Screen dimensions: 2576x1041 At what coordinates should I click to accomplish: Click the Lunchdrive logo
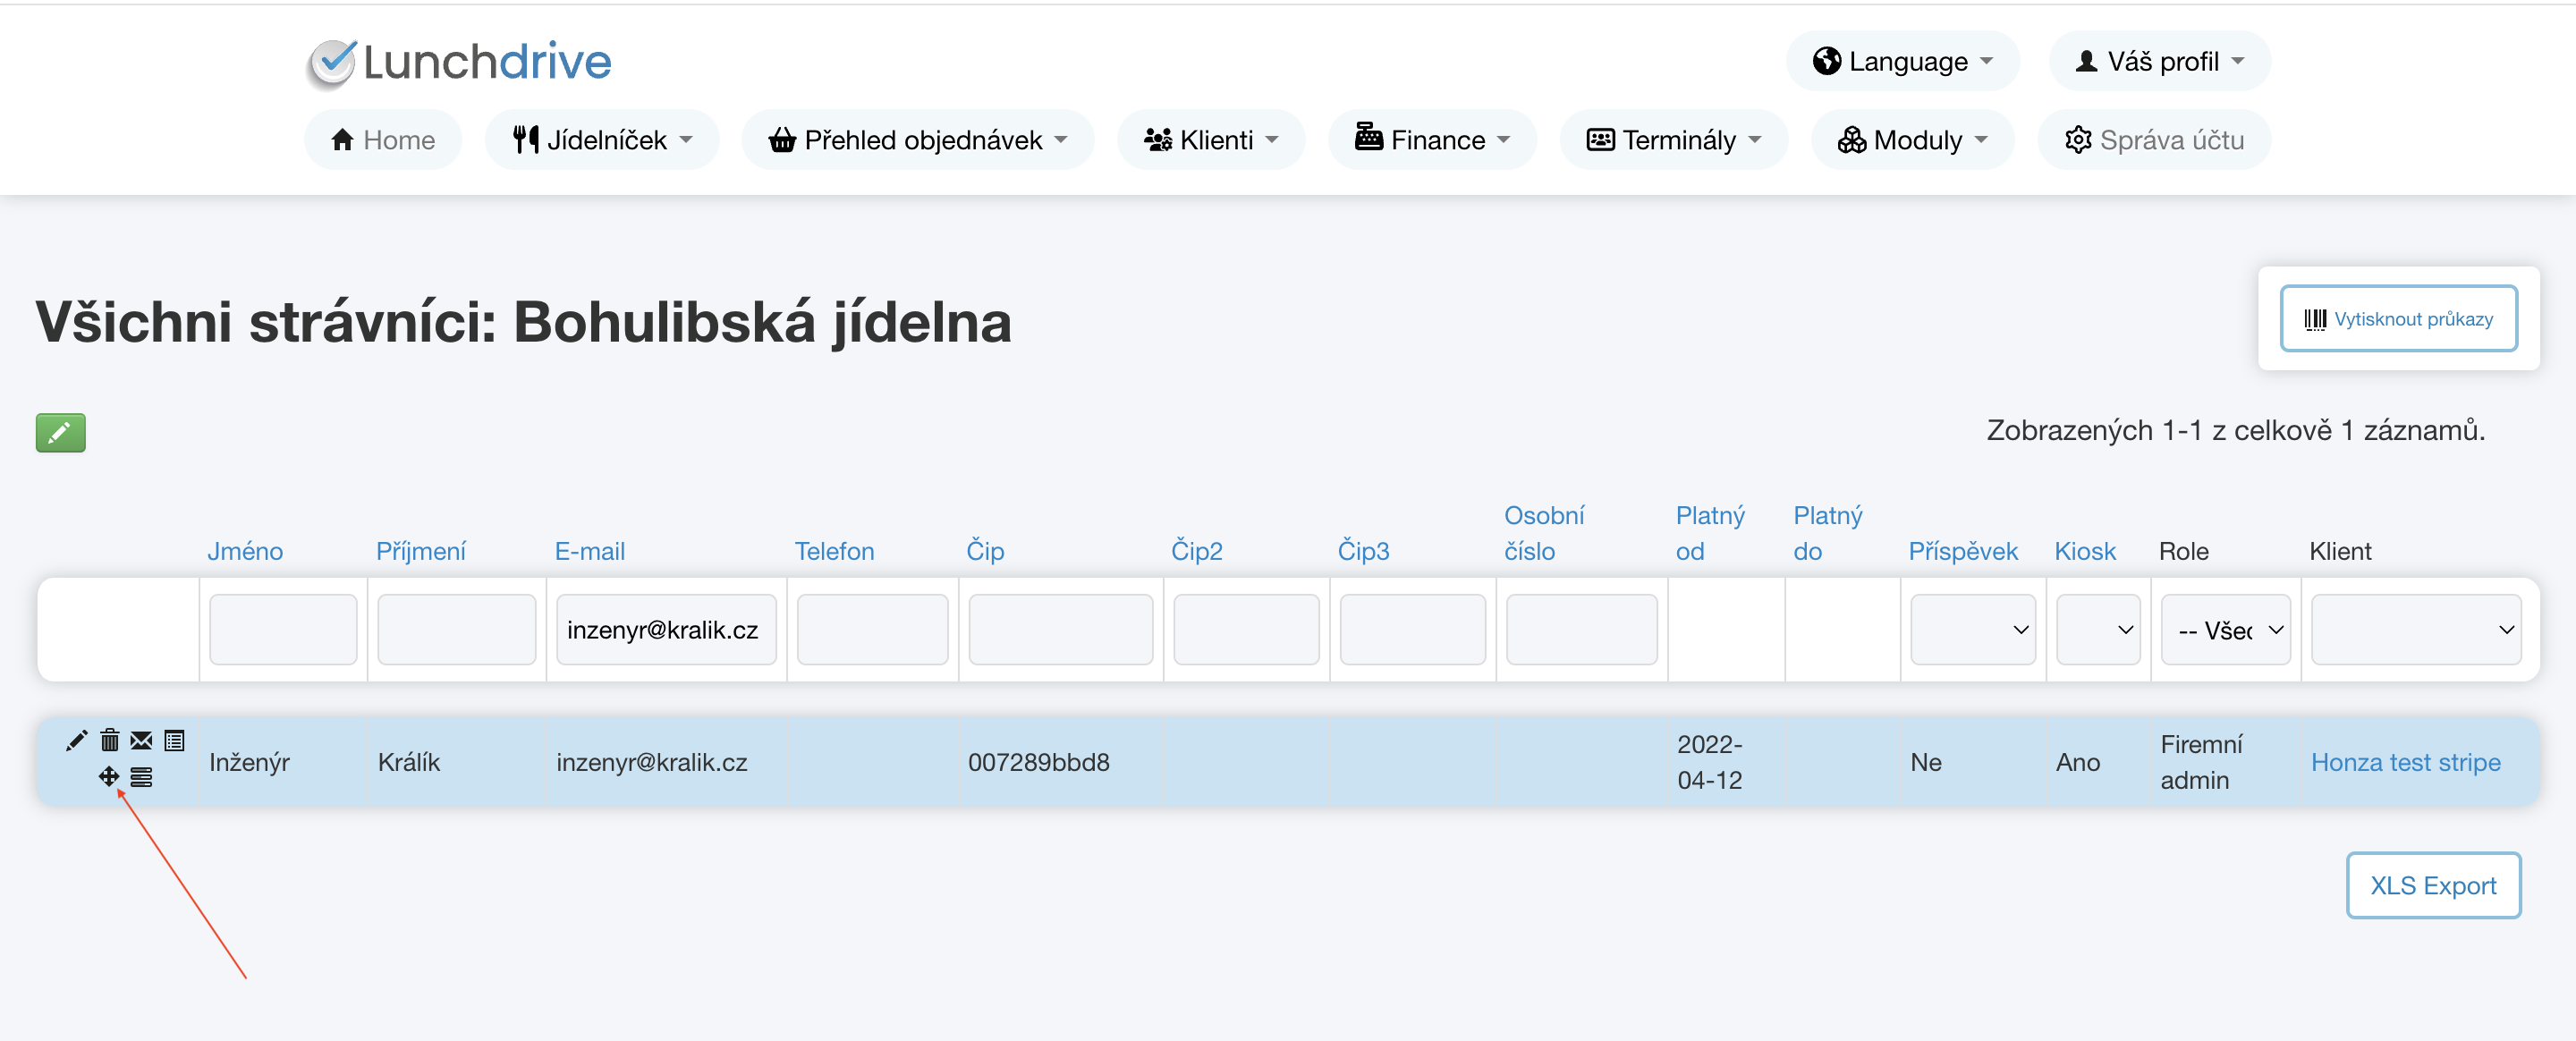click(459, 62)
